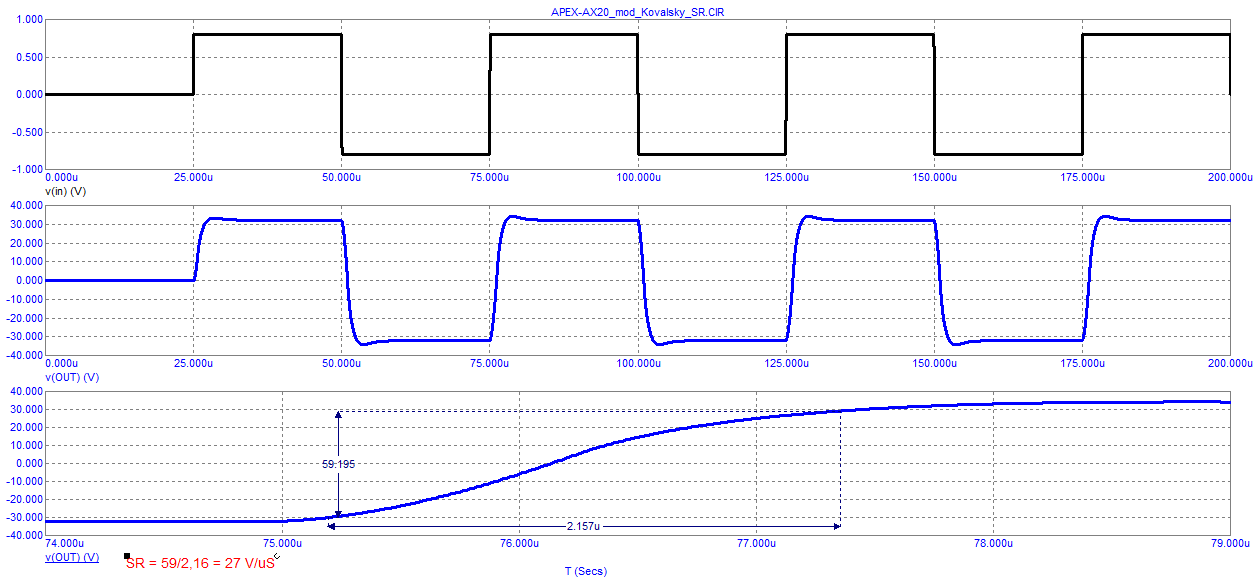Click 78.000u on the bottom plot time axis
The image size is (1254, 583).
coord(992,544)
